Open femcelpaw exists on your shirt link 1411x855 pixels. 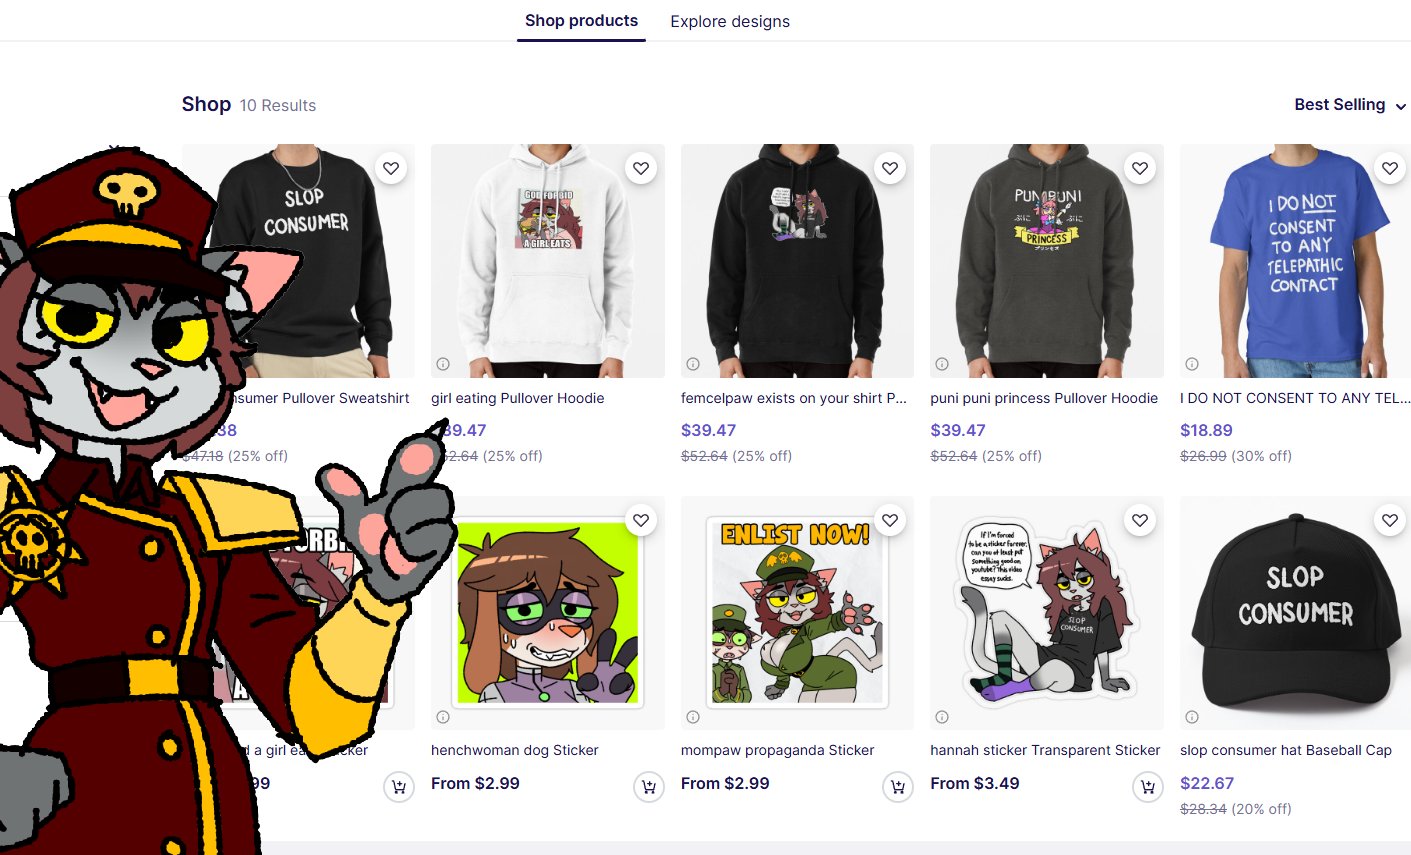pyautogui.click(x=794, y=398)
